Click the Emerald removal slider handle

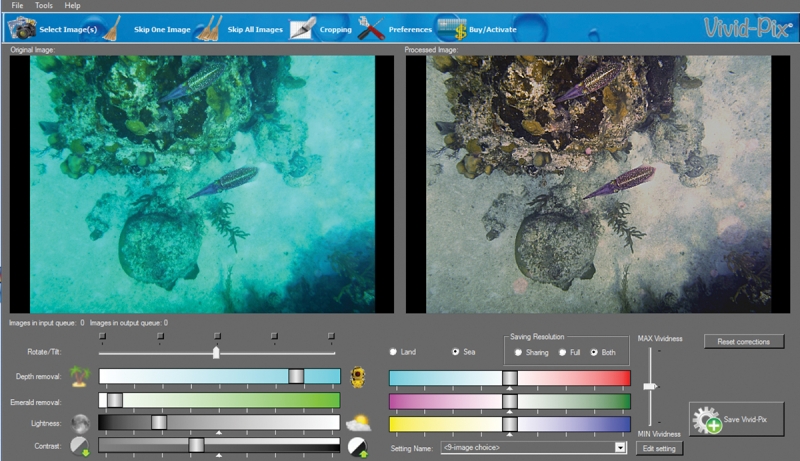click(115, 400)
